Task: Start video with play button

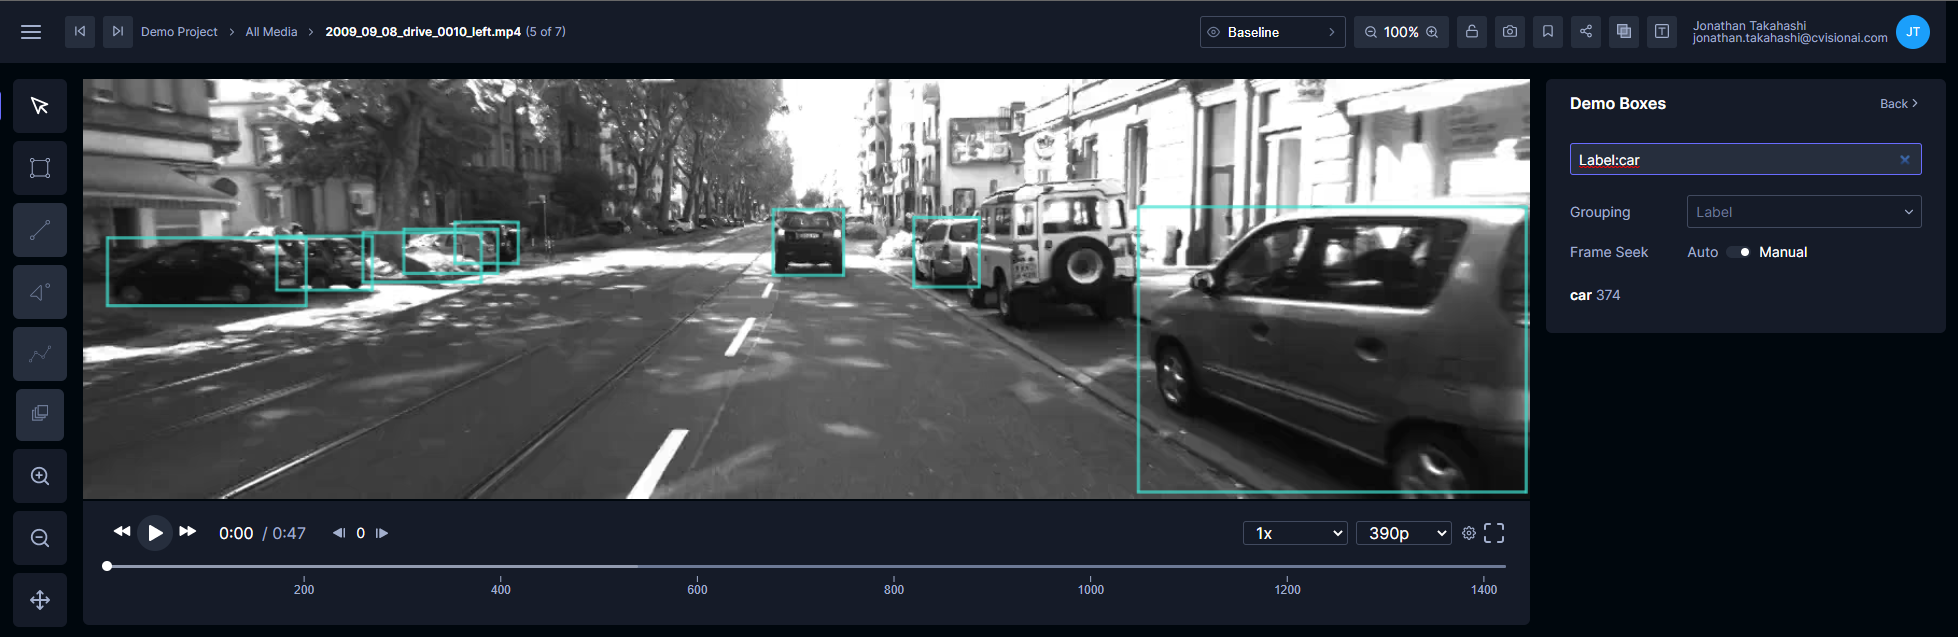Action: coord(155,533)
